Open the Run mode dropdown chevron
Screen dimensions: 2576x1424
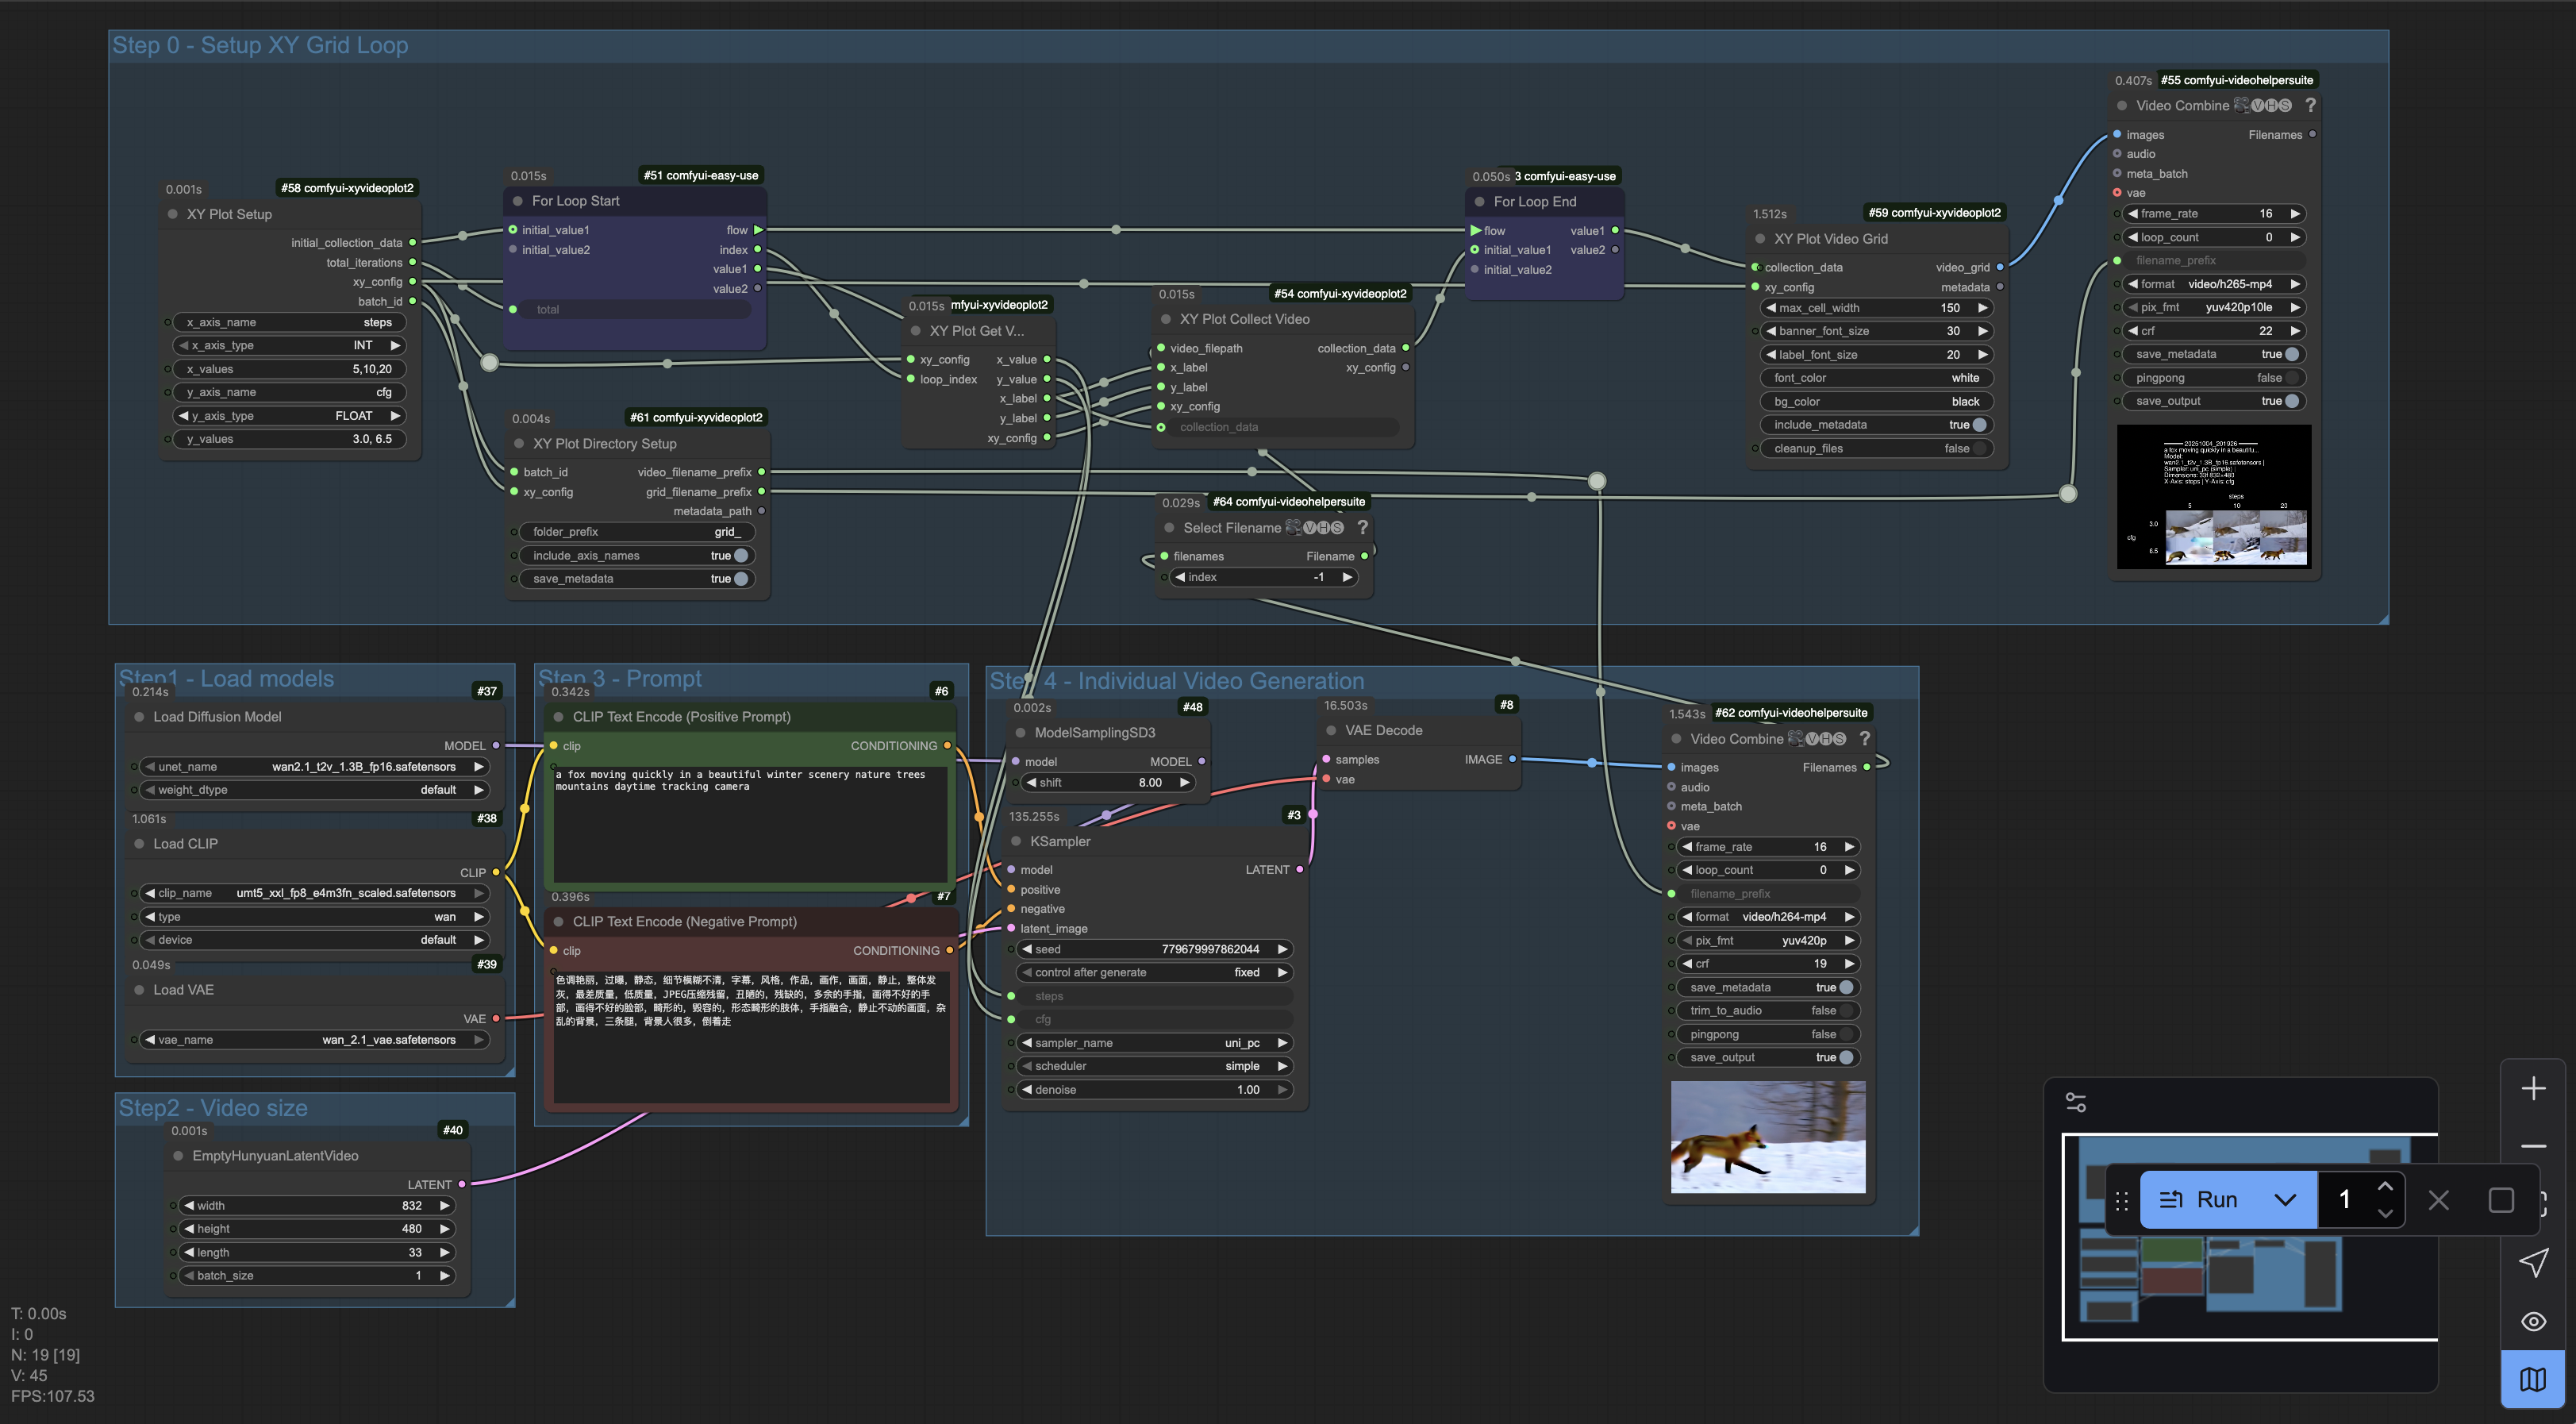point(2286,1199)
